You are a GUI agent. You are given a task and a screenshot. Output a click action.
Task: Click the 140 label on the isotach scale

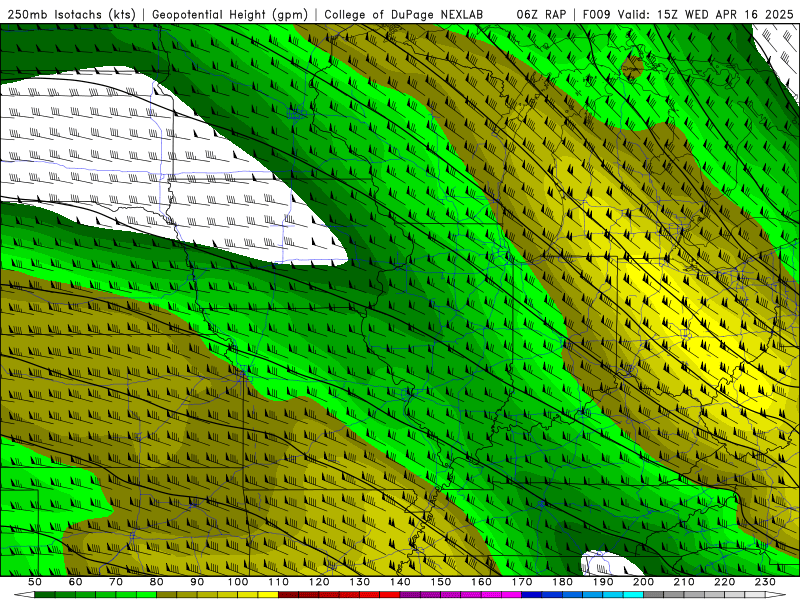click(400, 582)
